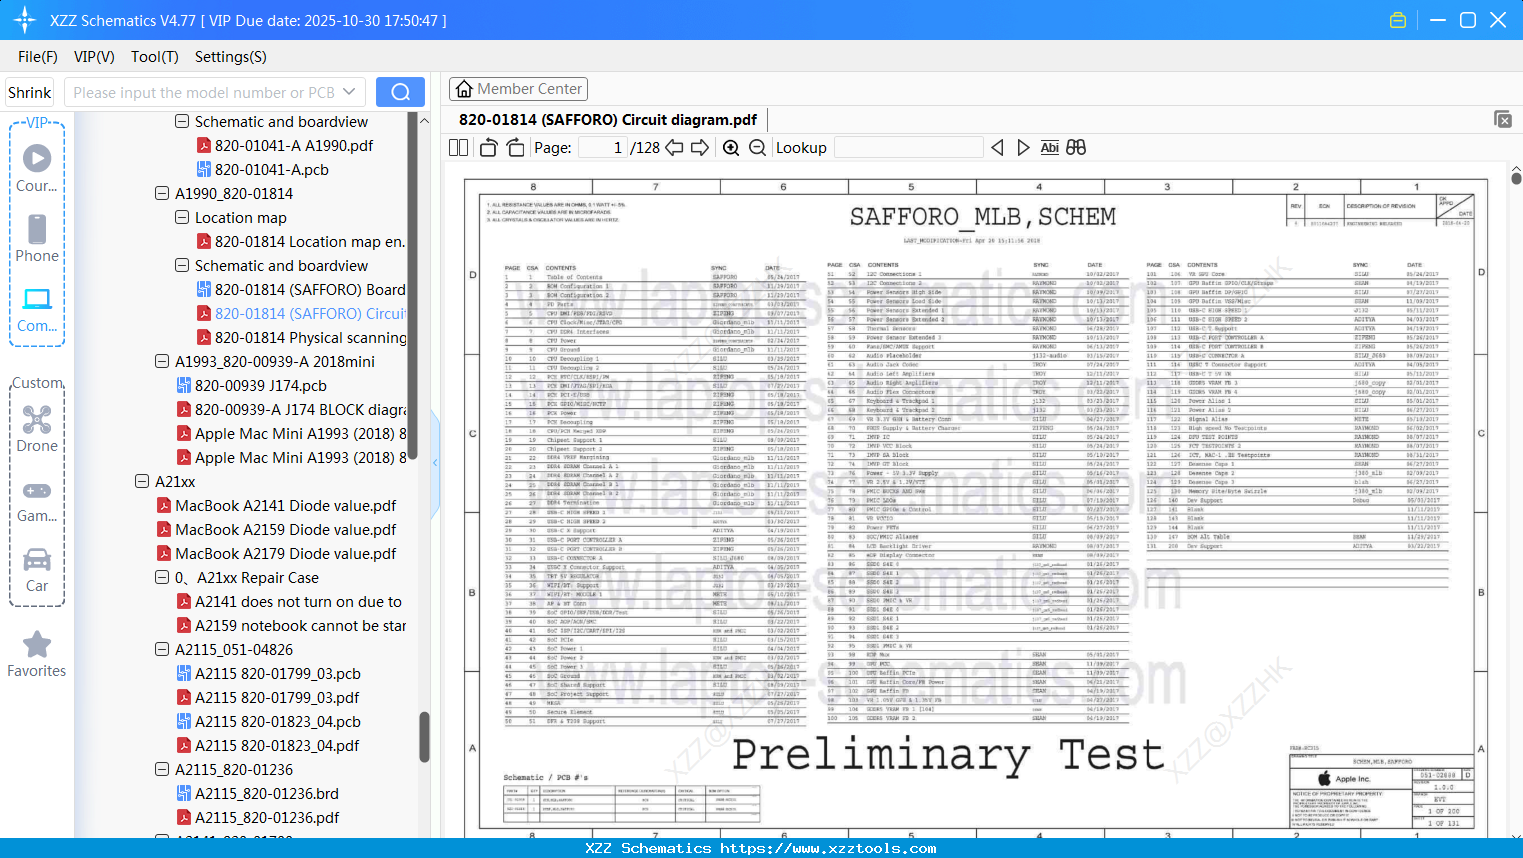Click the XZZ Schematics logo in the title bar
The image size is (1523, 858).
point(25,20)
